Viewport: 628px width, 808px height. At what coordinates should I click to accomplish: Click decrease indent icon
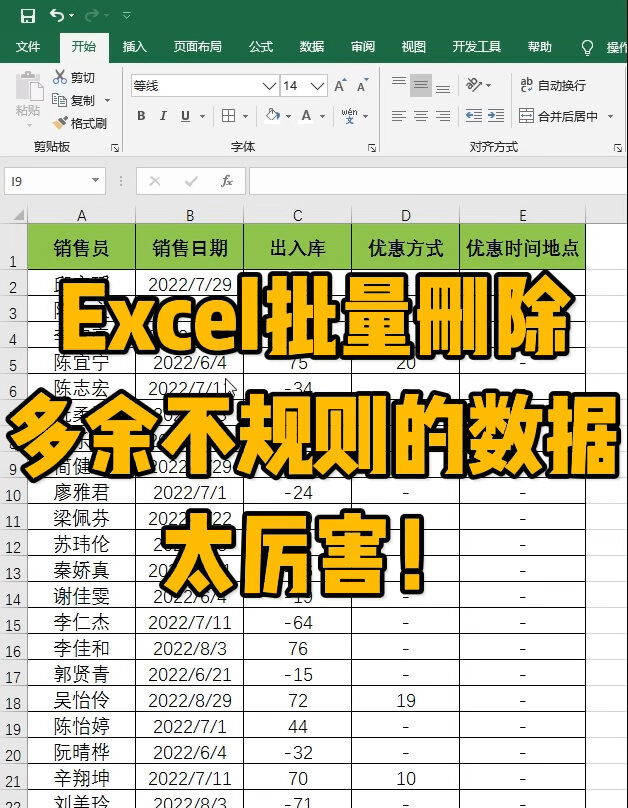pyautogui.click(x=473, y=116)
